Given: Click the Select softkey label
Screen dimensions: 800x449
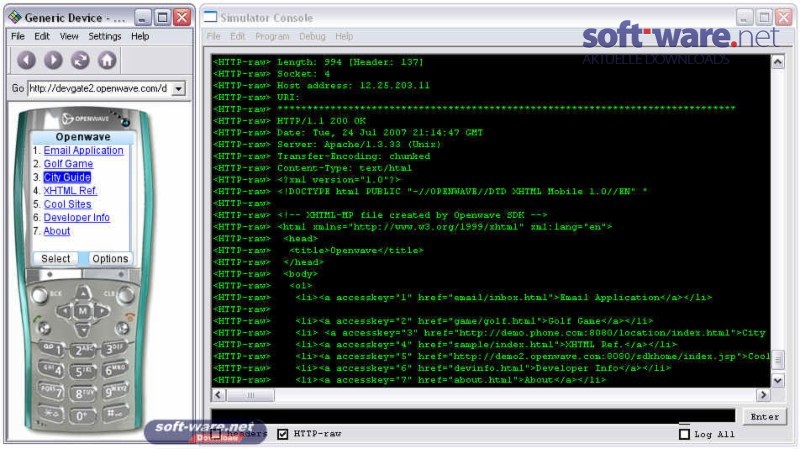Looking at the screenshot, I should coord(56,259).
